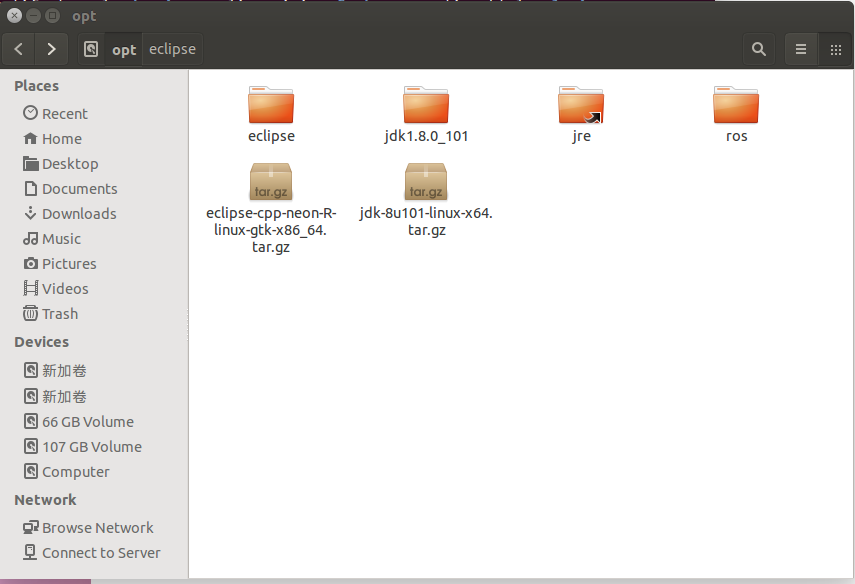Select the eclipse folder icon

(271, 105)
